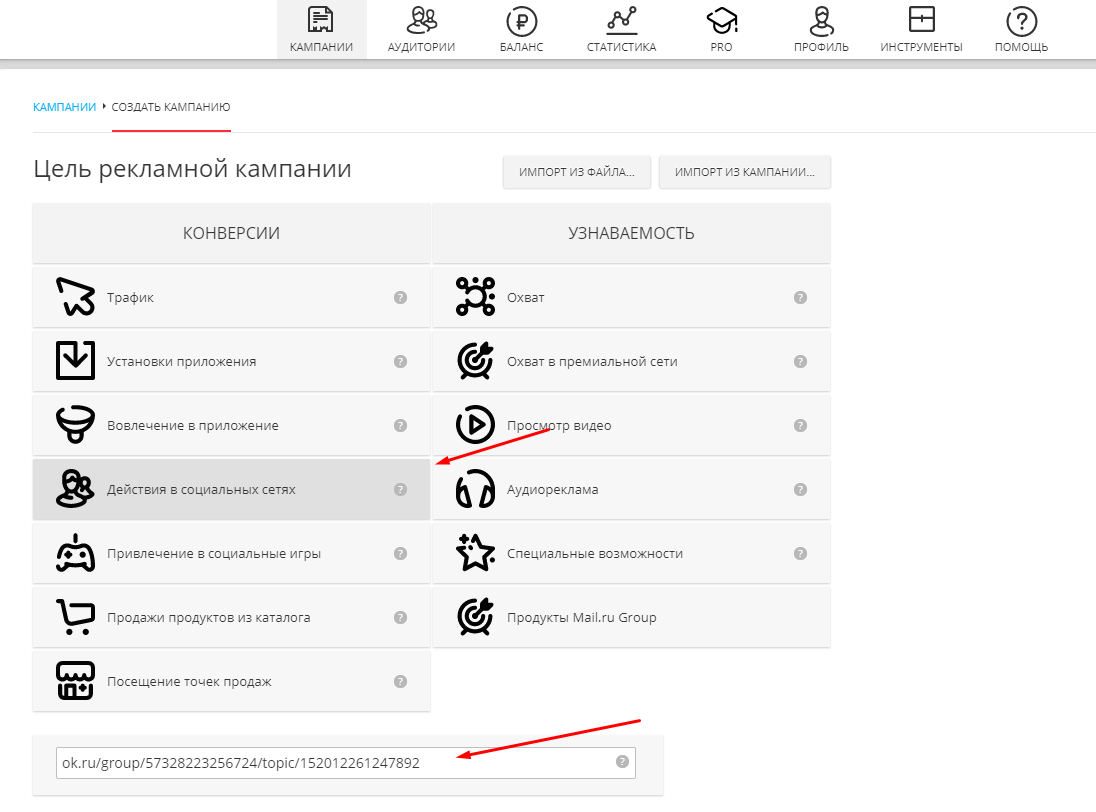This screenshot has width=1096, height=812.
Task: Open the PRO graduation cap icon
Action: click(721, 20)
